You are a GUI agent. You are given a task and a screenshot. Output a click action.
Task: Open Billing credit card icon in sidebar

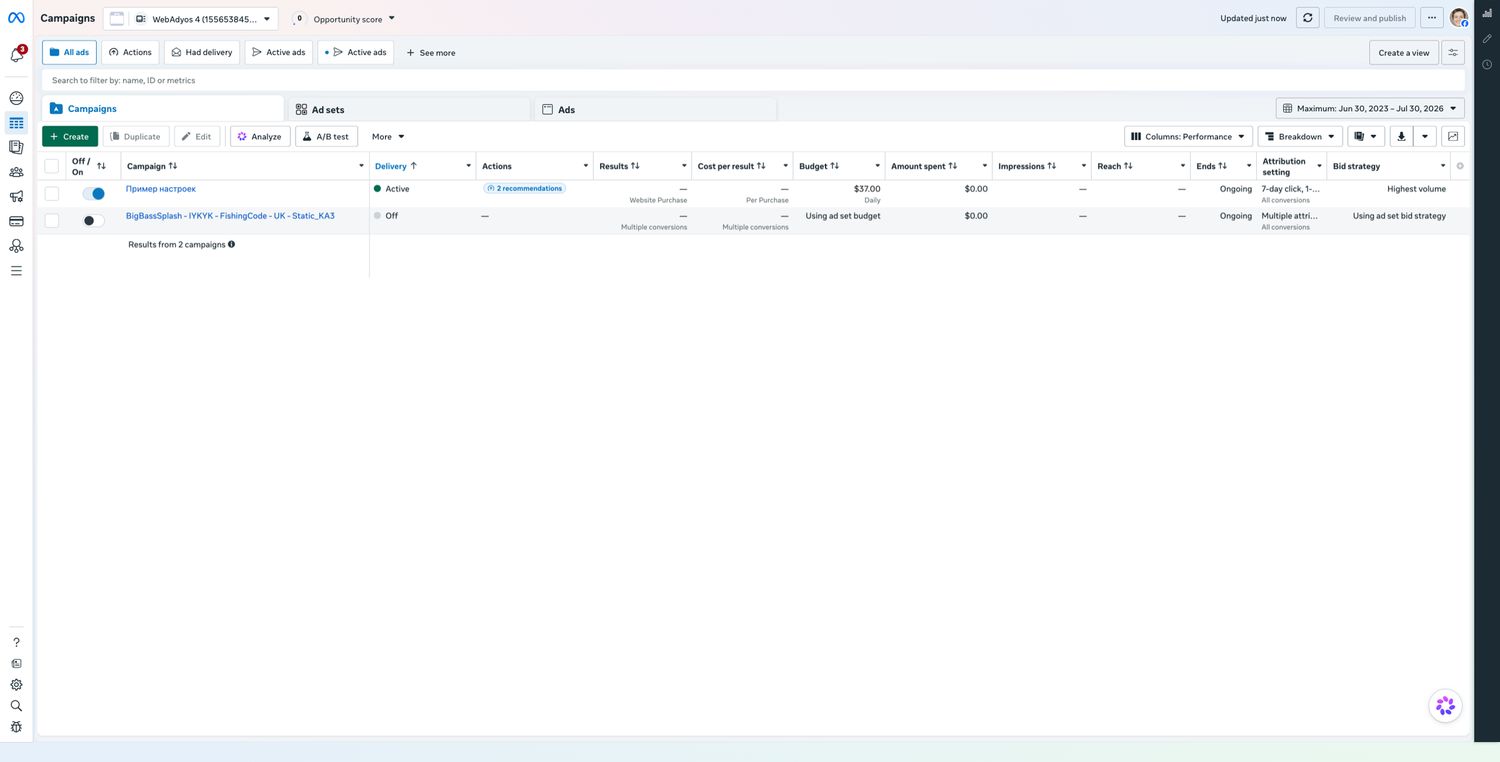(16, 221)
